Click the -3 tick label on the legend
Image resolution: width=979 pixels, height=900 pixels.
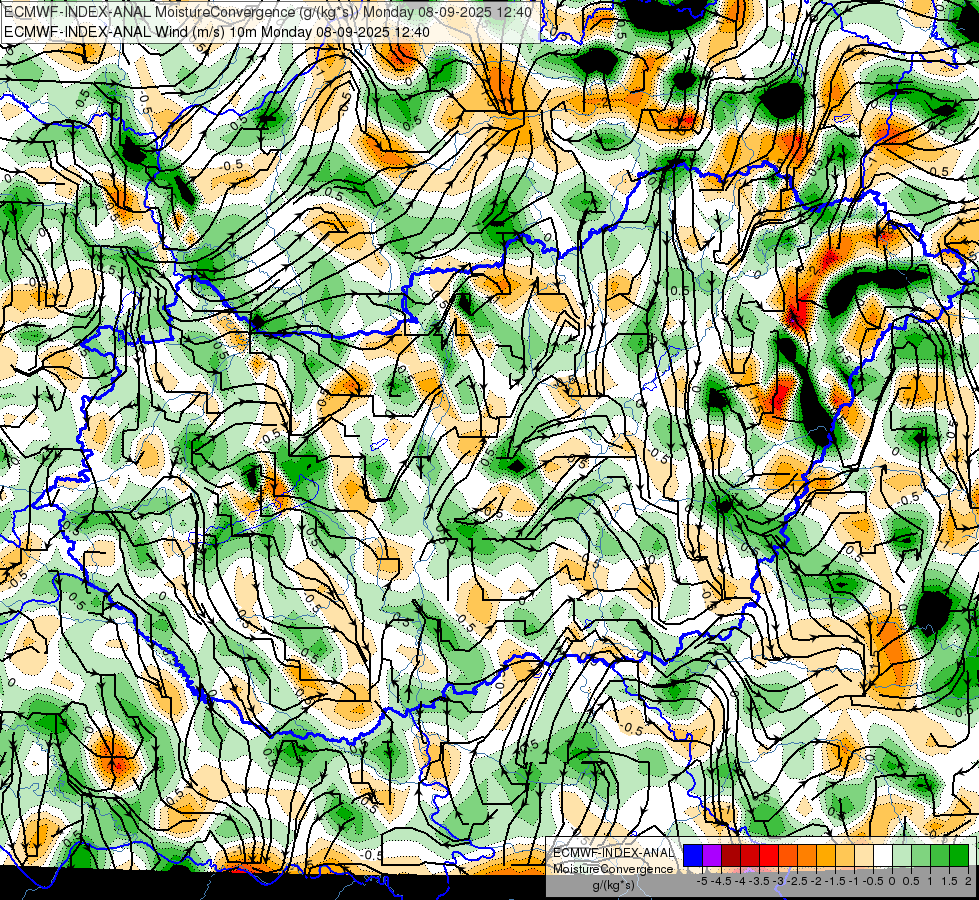click(778, 881)
